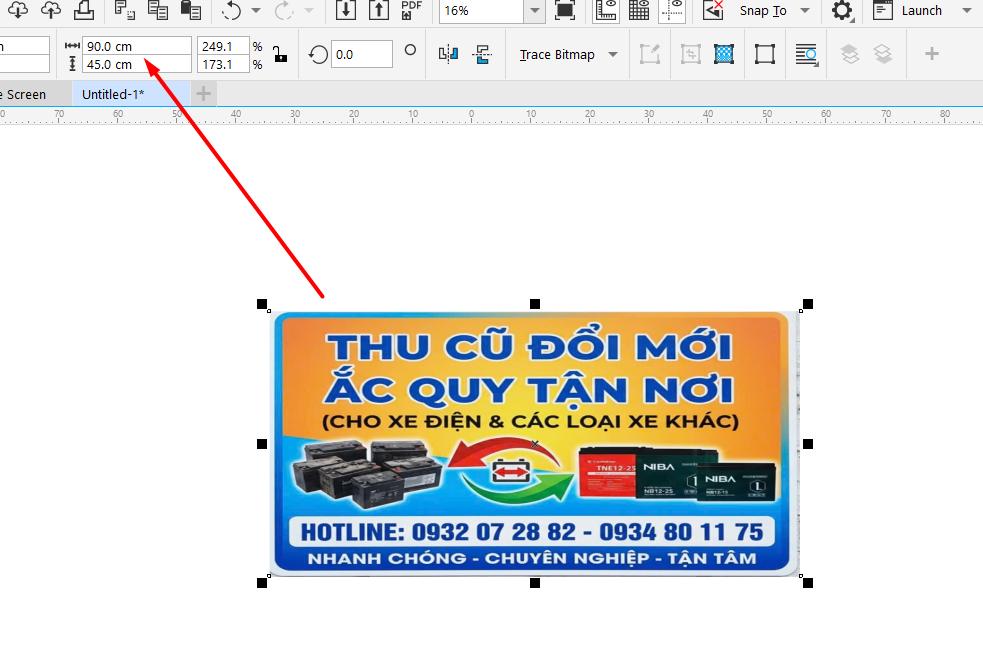Screen dimensions: 983x656
Task: Publish to PDF icon
Action: tap(411, 10)
